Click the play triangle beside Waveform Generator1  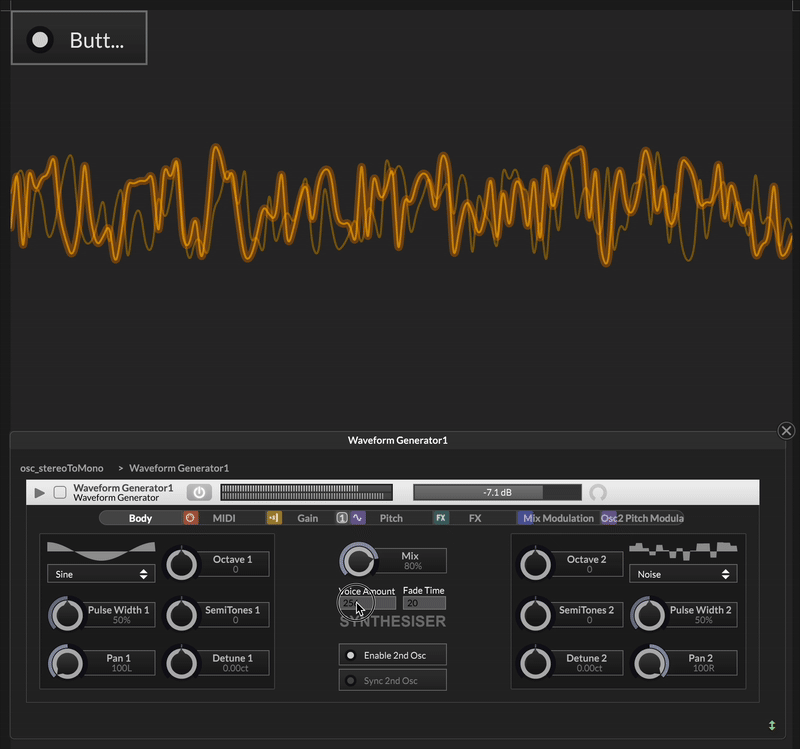40,492
